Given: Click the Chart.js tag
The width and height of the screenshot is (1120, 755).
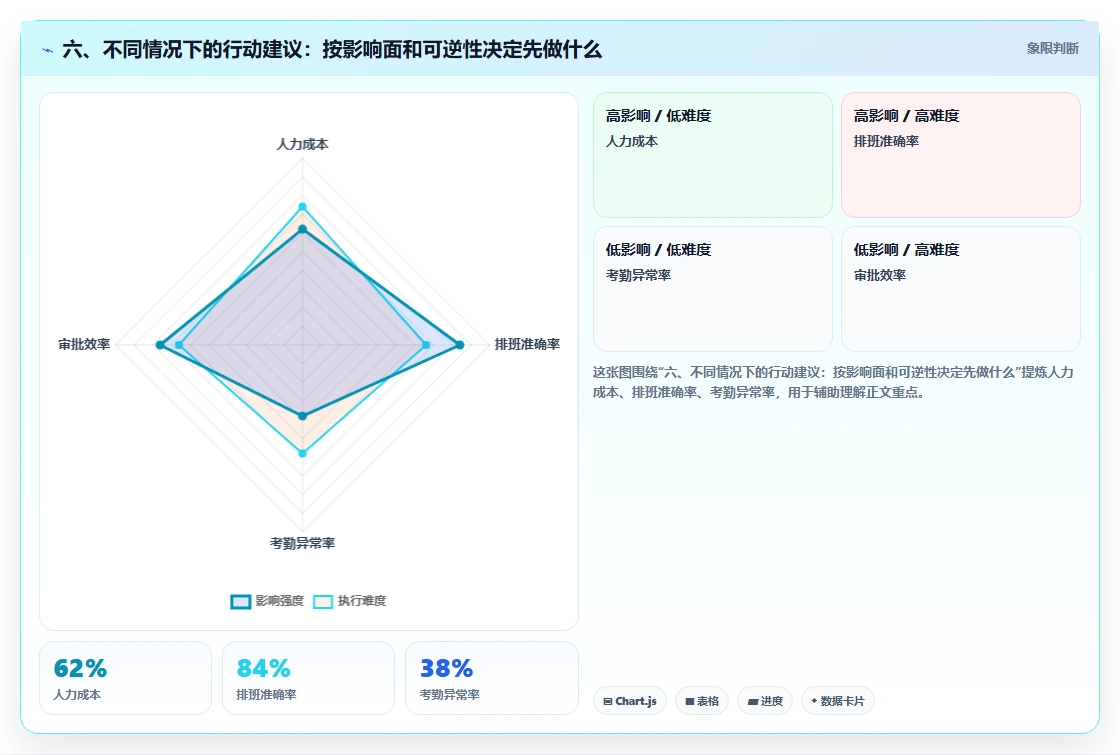Looking at the screenshot, I should tap(629, 701).
